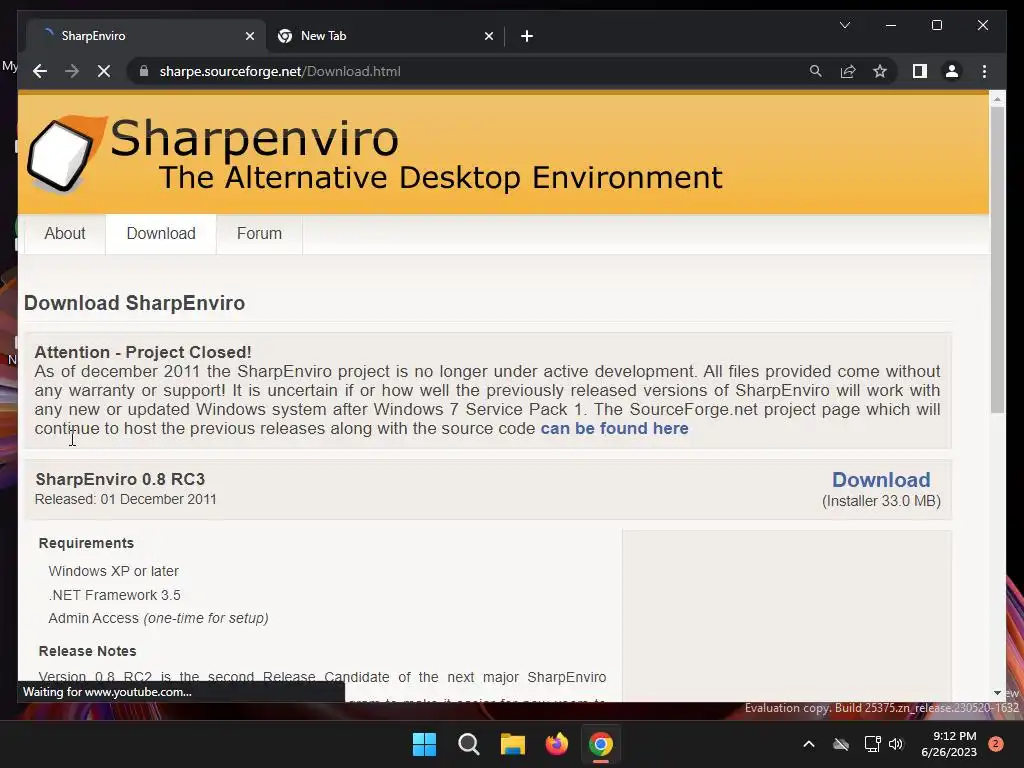This screenshot has height=768, width=1024.
Task: Click the 'Release Notes' heading
Action: 88,651
